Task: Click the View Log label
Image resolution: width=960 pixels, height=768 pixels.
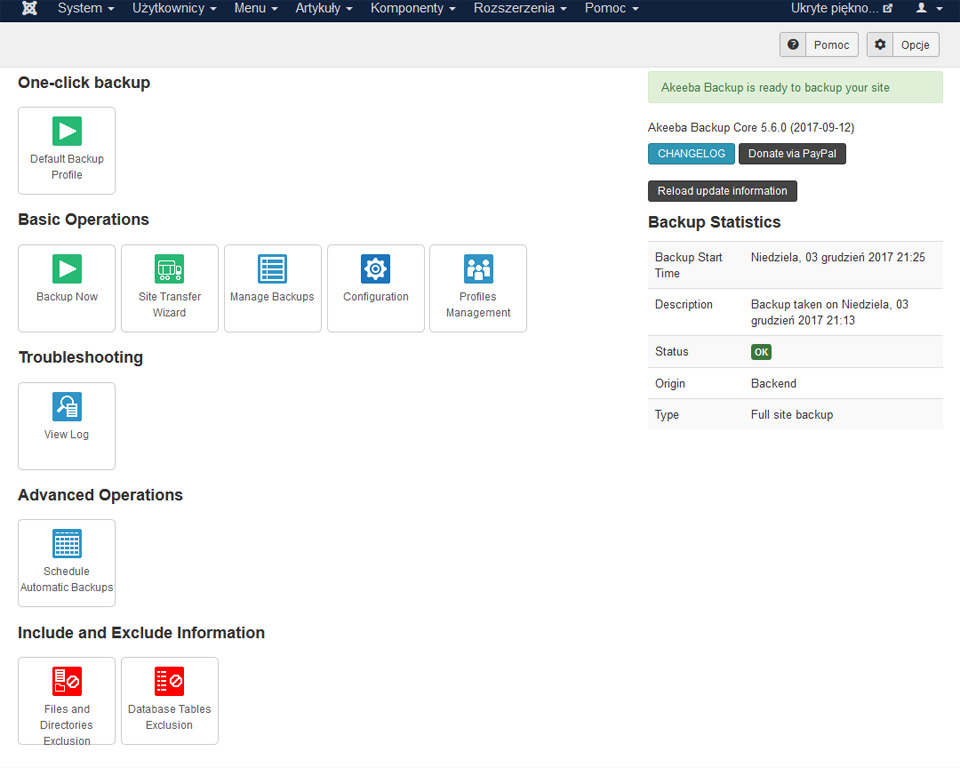Action: click(x=67, y=434)
